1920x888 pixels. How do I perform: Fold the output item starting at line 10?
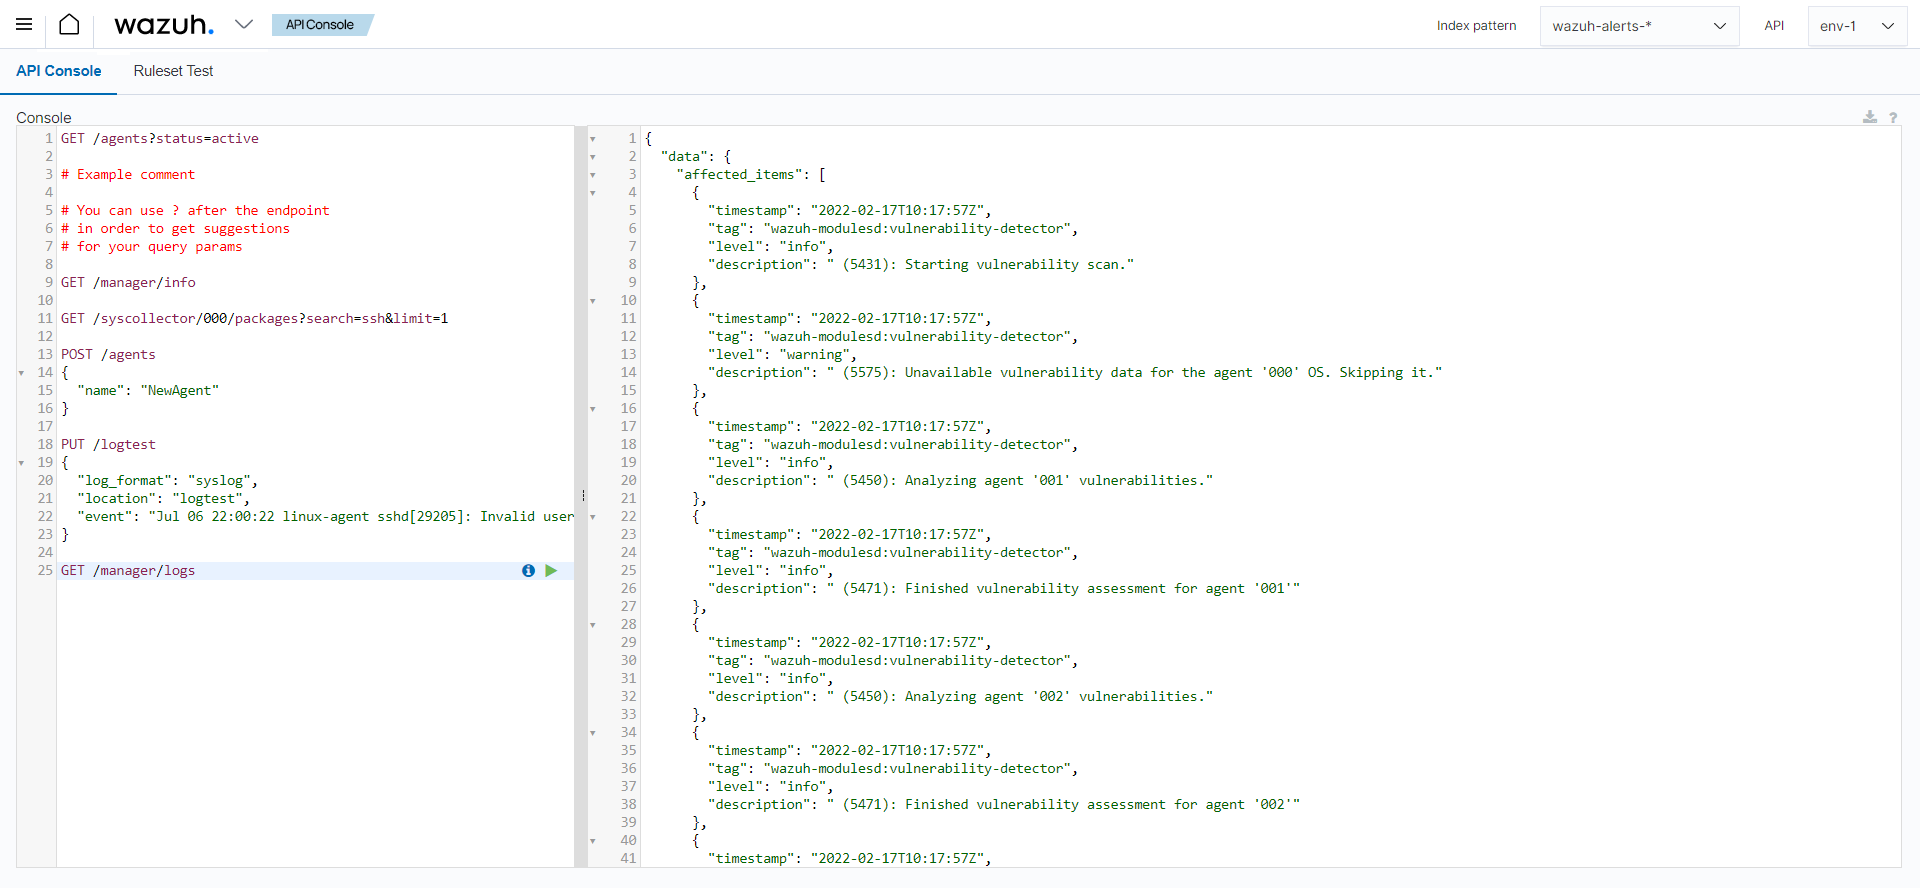pos(593,301)
